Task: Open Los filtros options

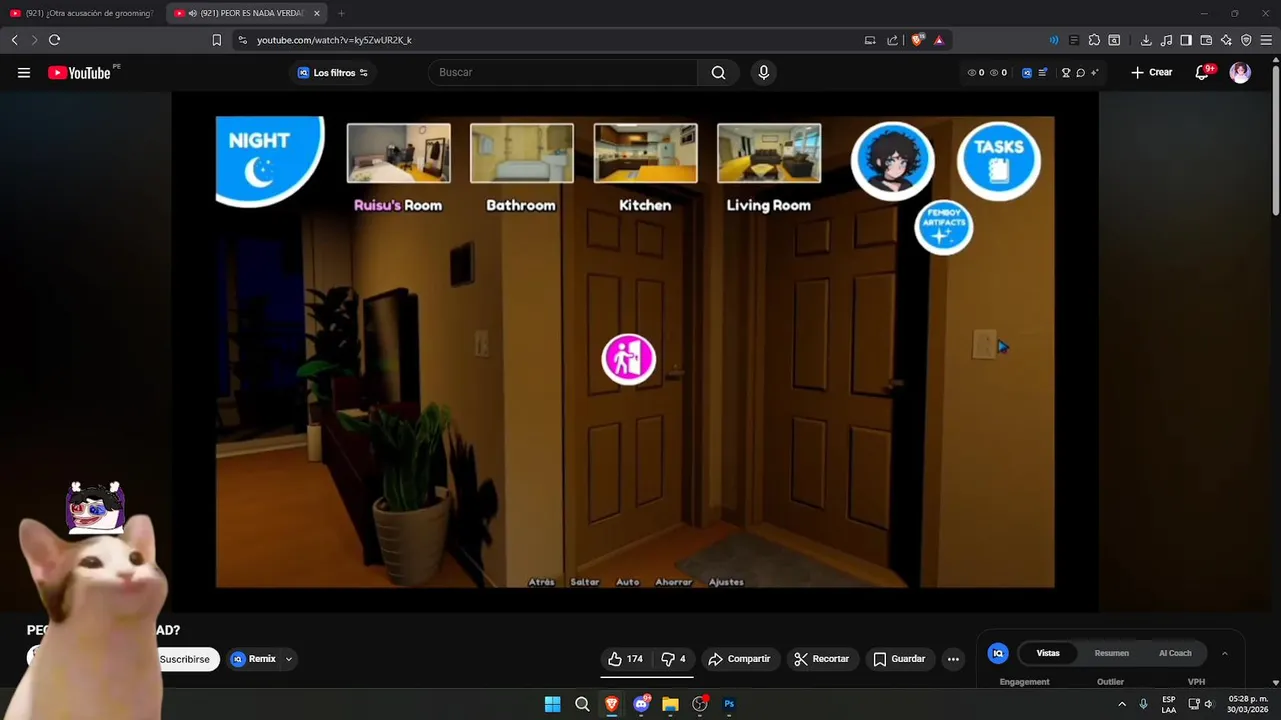Action: [x=333, y=72]
